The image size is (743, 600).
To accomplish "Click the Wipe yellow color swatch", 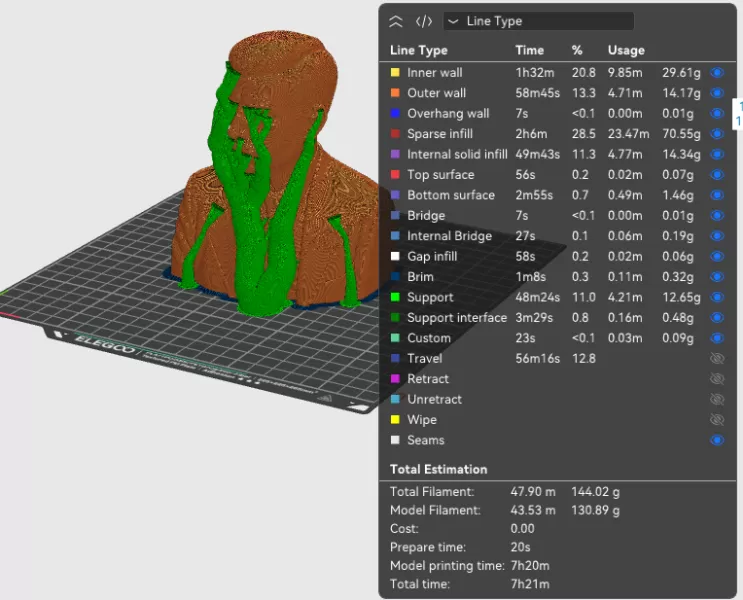I will click(x=395, y=419).
